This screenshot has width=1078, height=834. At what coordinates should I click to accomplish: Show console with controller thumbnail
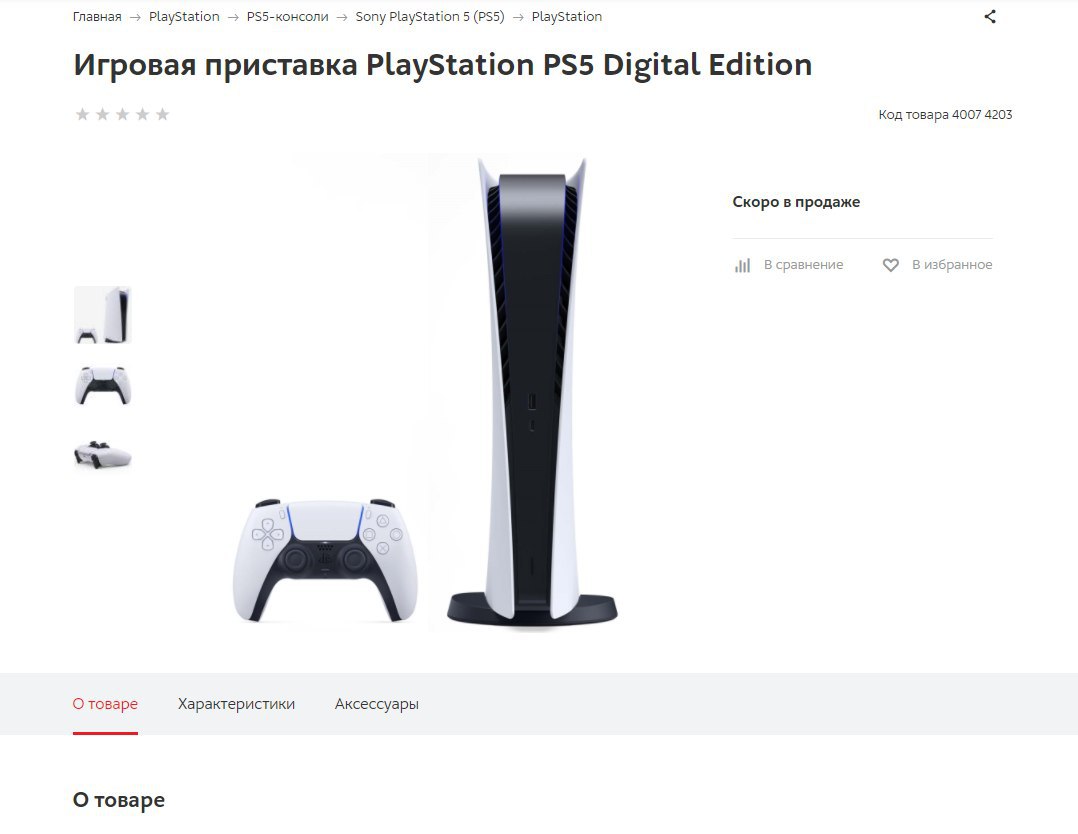[102, 315]
